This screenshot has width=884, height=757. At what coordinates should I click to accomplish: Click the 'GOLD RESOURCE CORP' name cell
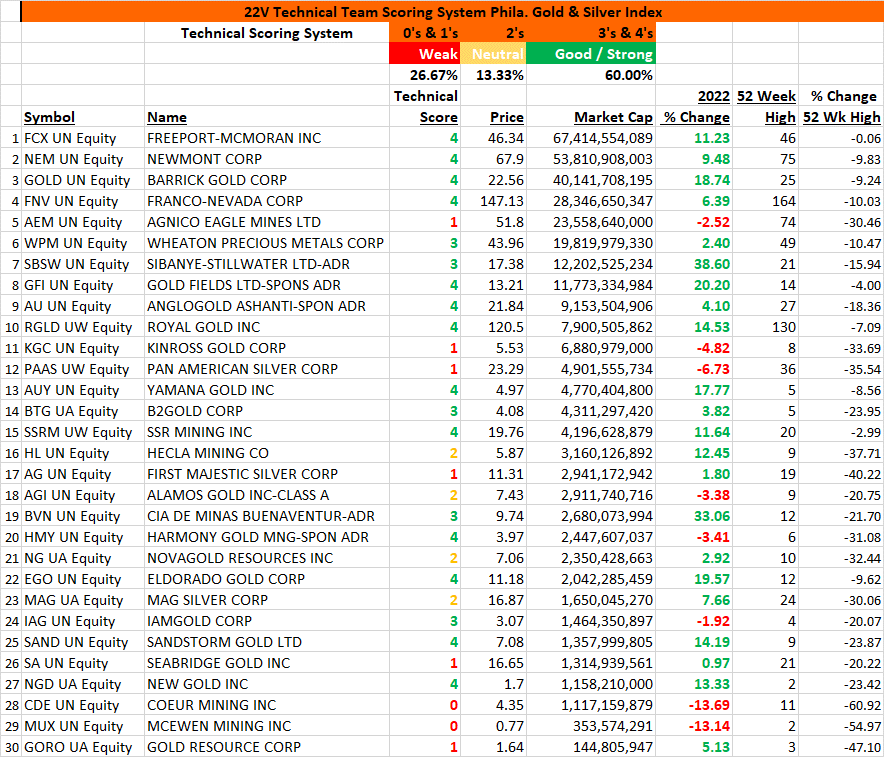(x=267, y=747)
